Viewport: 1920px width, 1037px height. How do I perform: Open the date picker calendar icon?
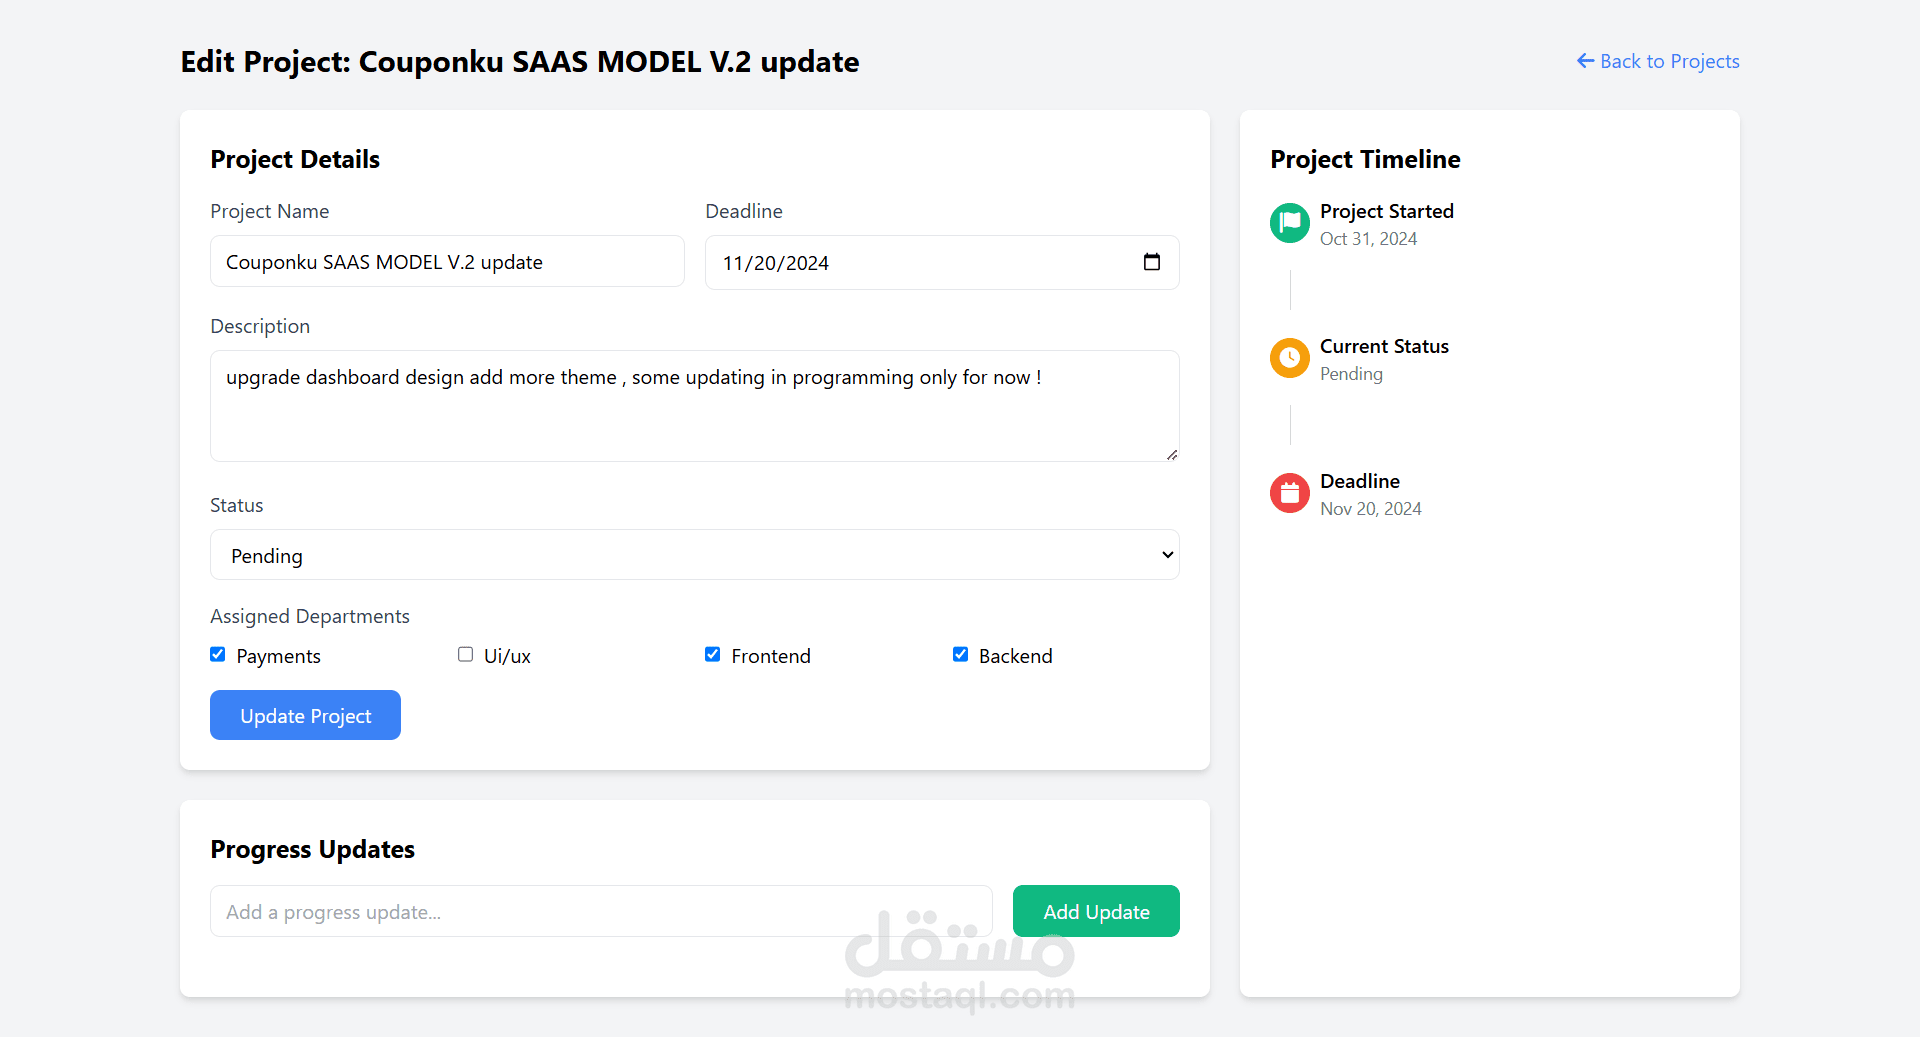1151,262
